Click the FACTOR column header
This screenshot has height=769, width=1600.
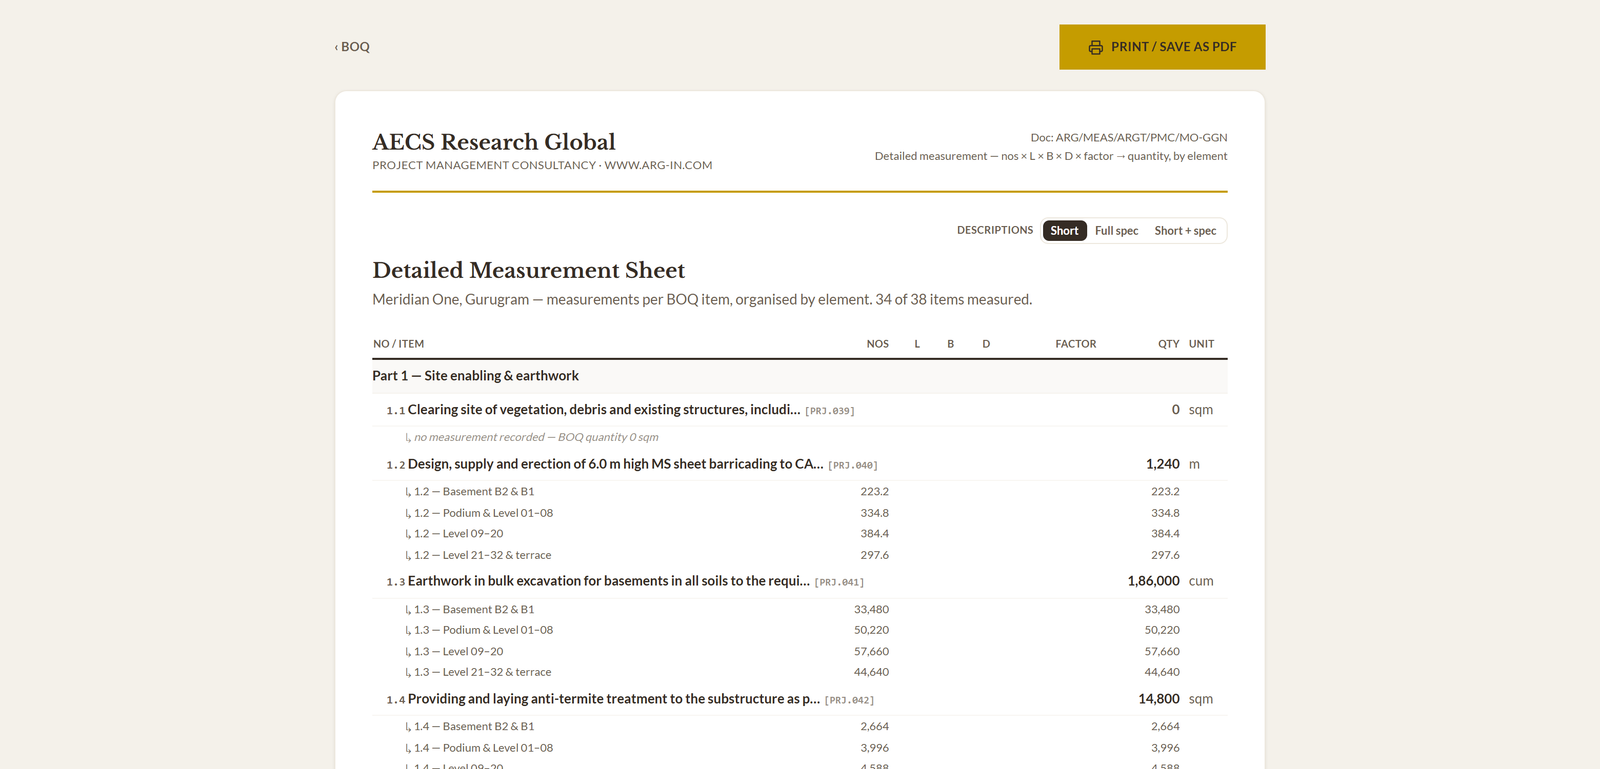pos(1076,344)
